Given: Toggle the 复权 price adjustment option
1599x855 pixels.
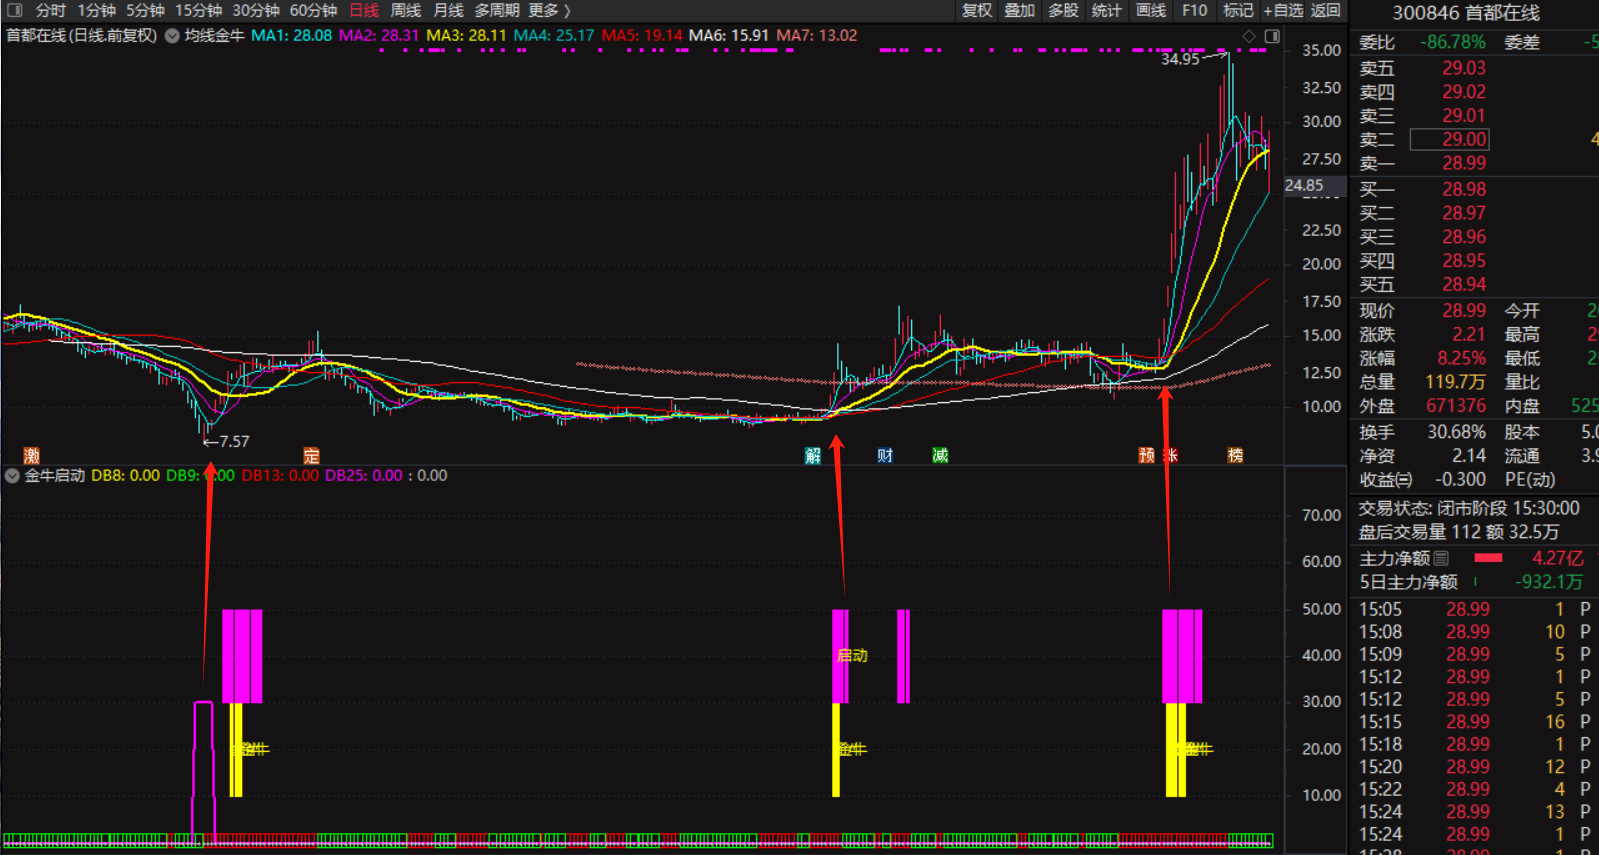Looking at the screenshot, I should 977,10.
